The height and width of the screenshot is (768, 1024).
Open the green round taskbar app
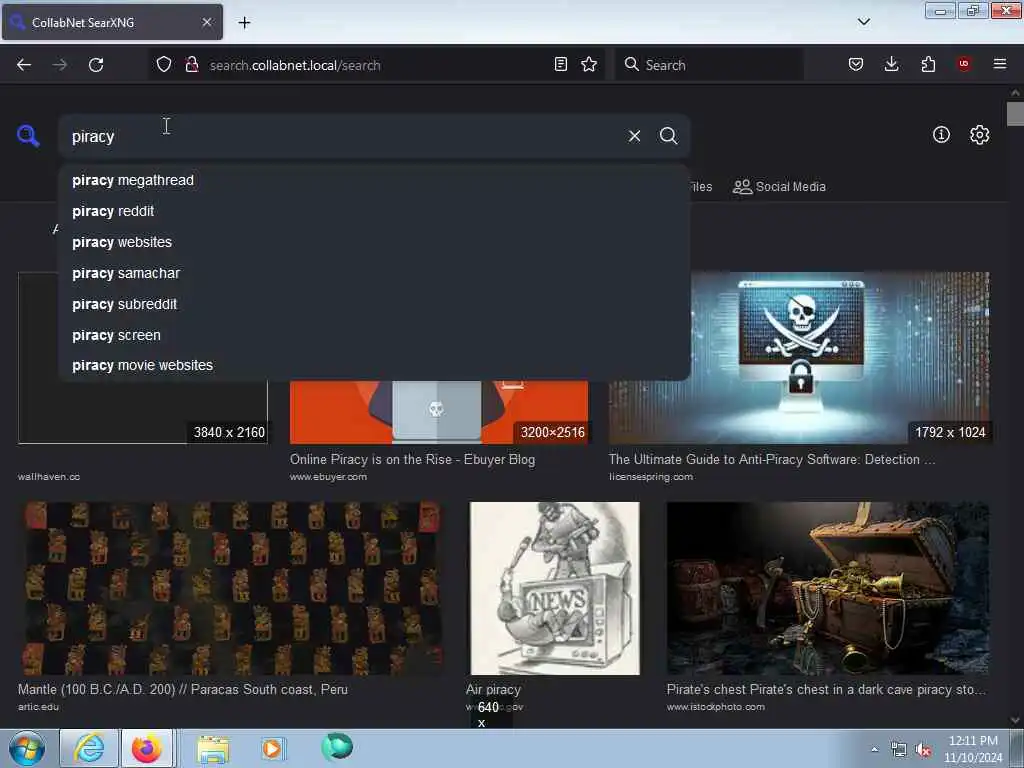tap(337, 746)
